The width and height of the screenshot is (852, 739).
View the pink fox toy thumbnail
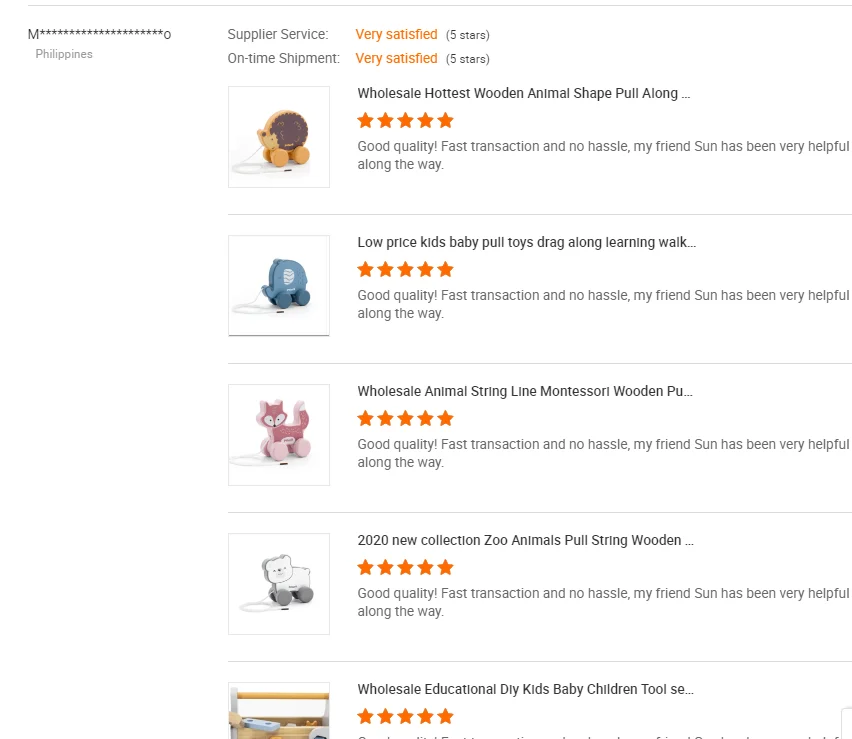pos(279,435)
